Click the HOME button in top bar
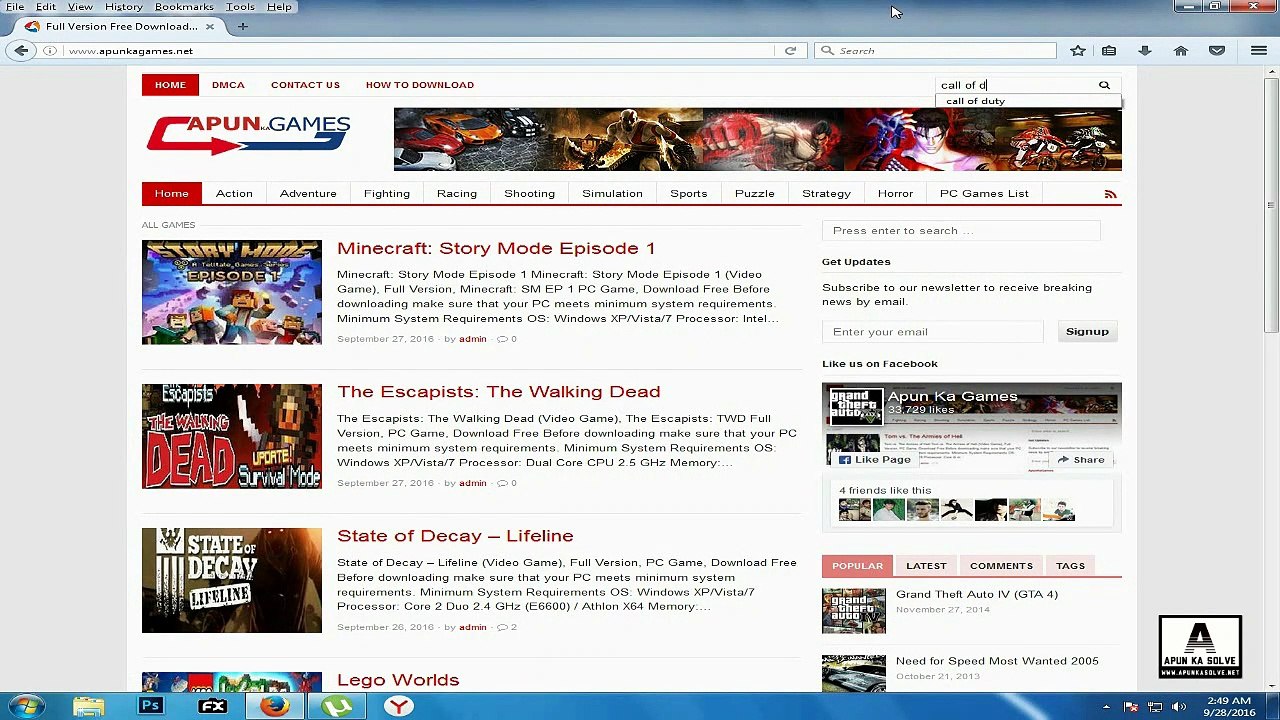 pos(170,85)
